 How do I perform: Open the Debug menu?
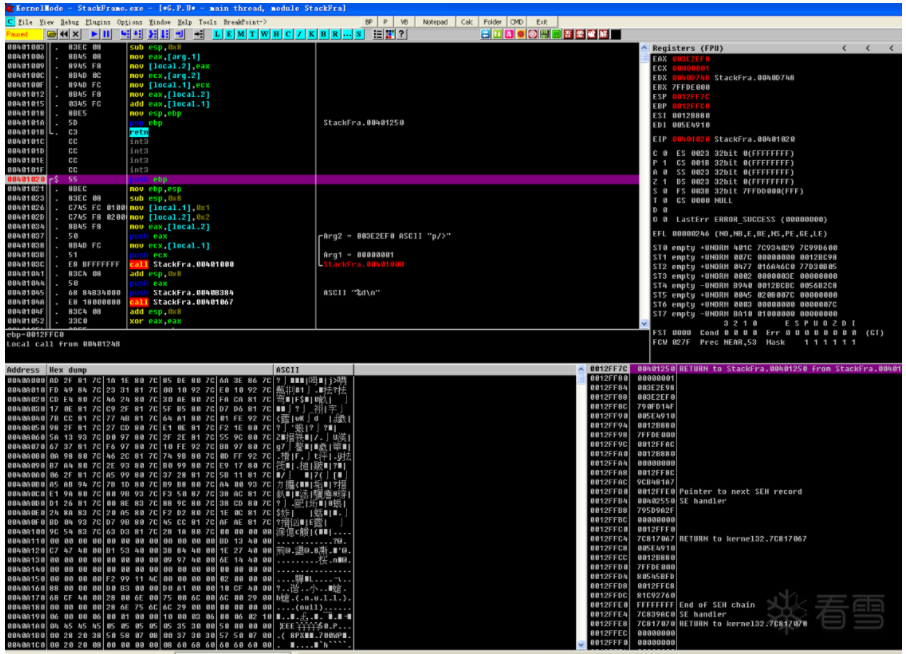click(x=69, y=22)
